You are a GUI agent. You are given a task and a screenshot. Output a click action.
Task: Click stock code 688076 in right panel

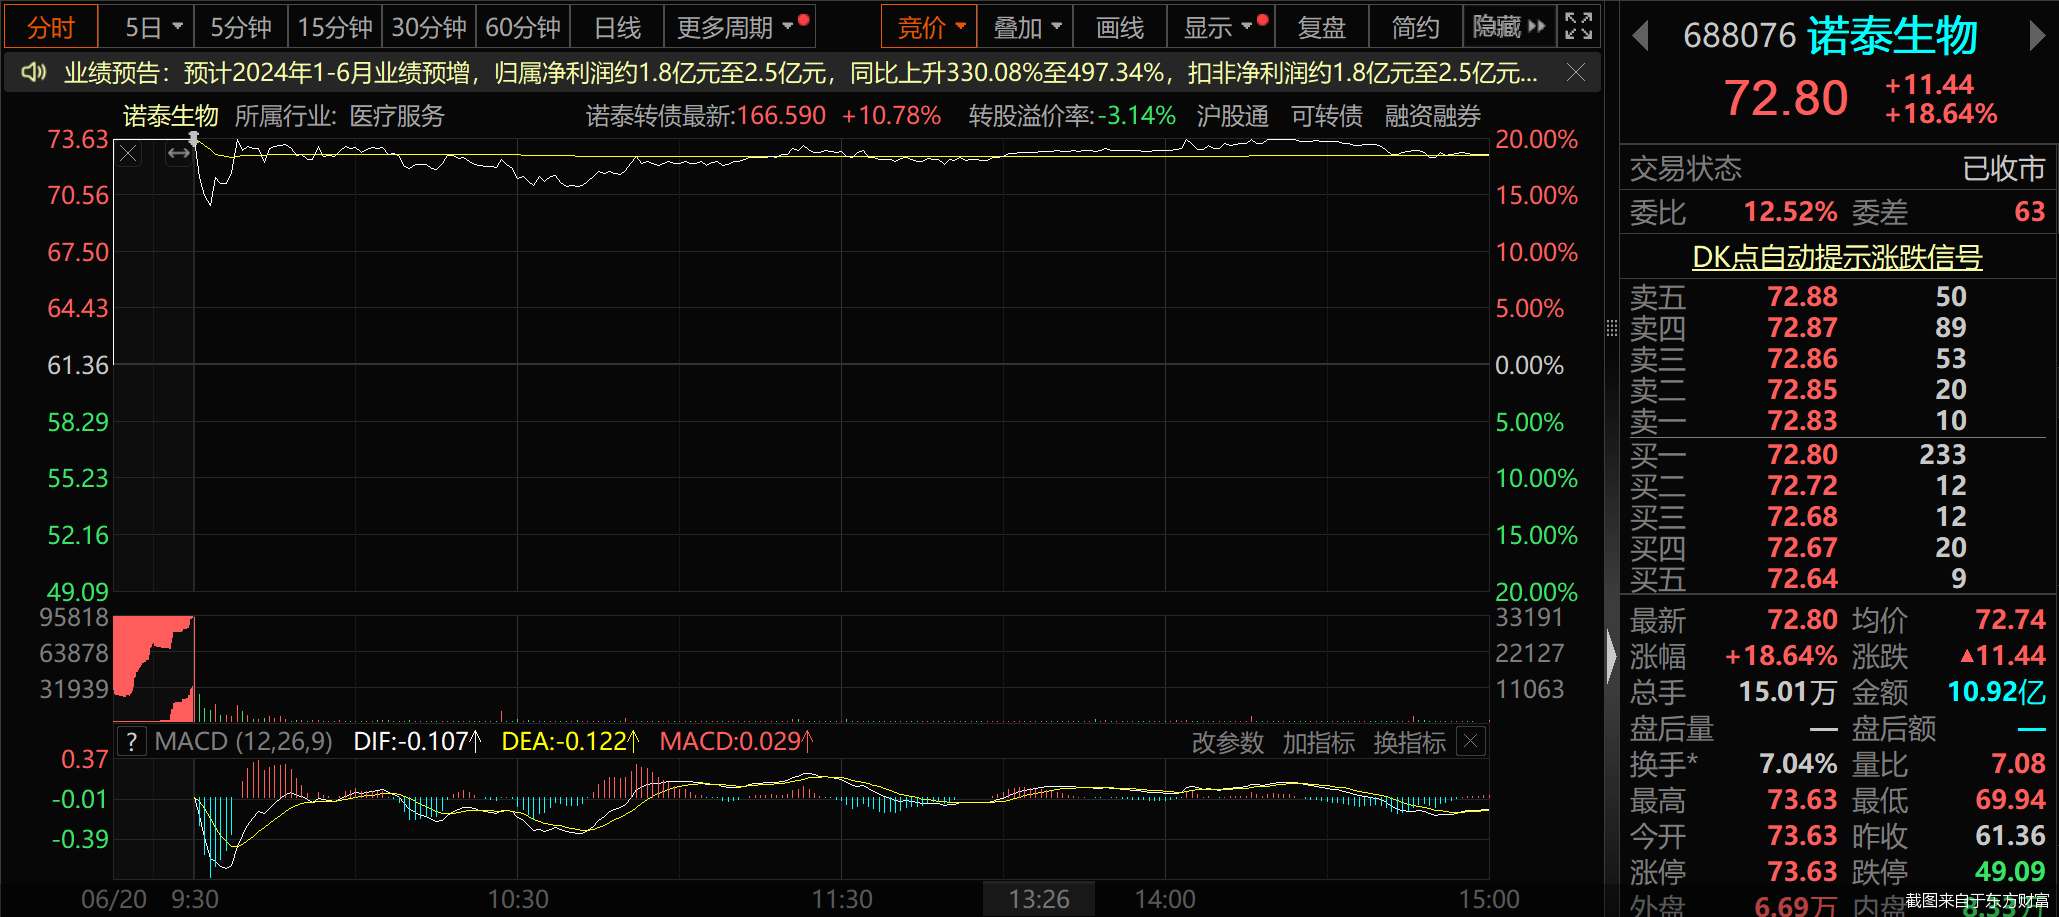[x=1740, y=36]
